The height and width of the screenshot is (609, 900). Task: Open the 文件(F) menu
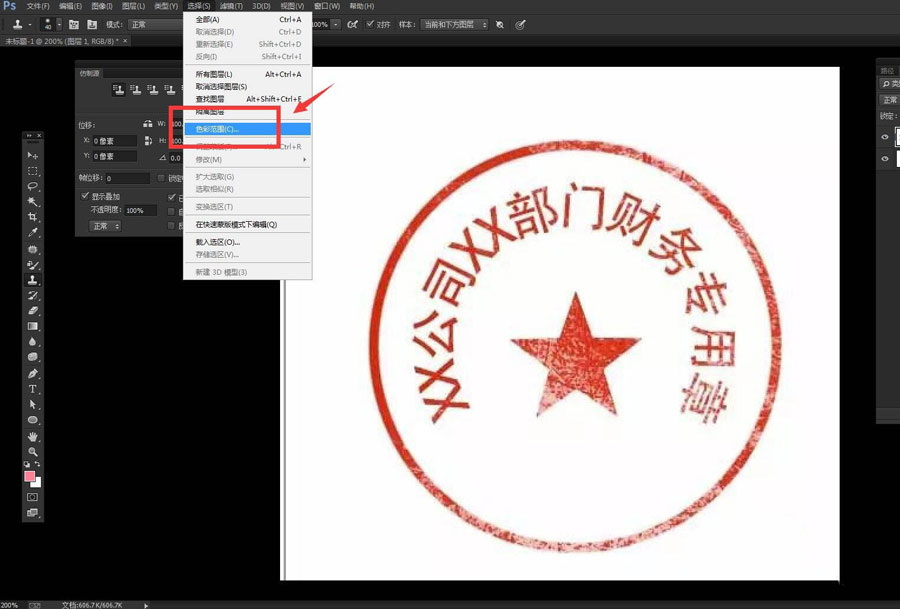[x=38, y=6]
